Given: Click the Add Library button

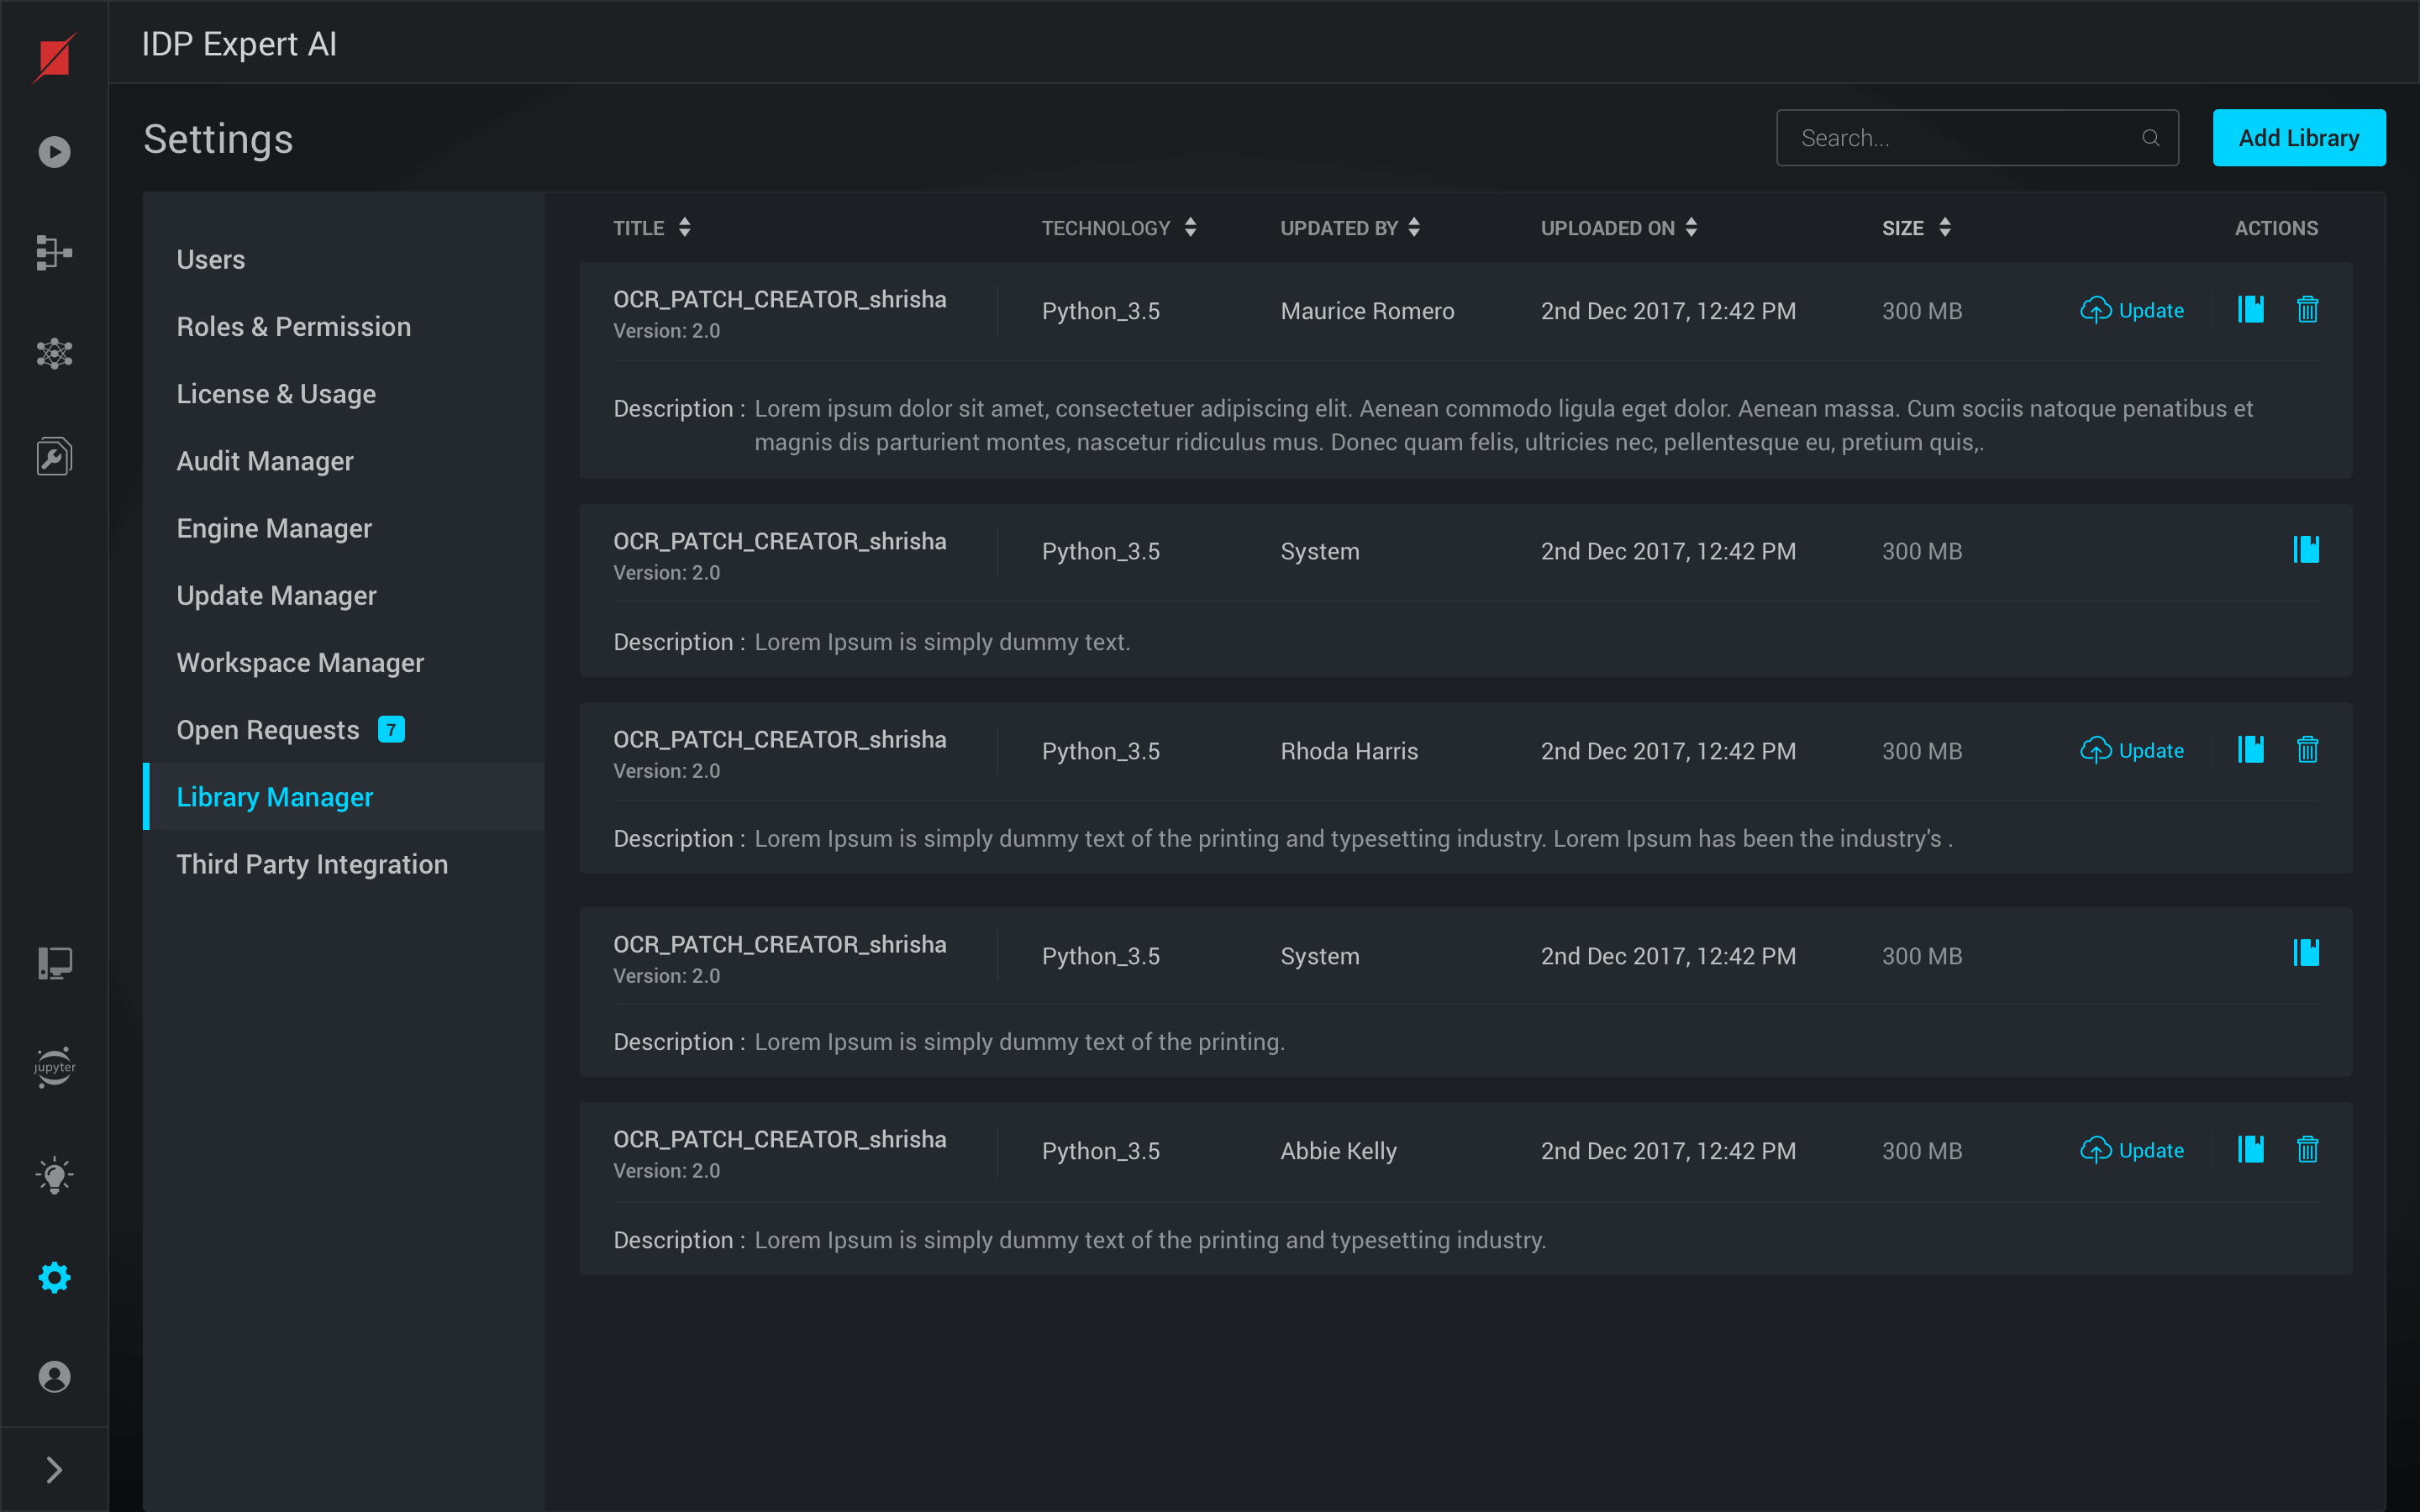Looking at the screenshot, I should (x=2298, y=138).
